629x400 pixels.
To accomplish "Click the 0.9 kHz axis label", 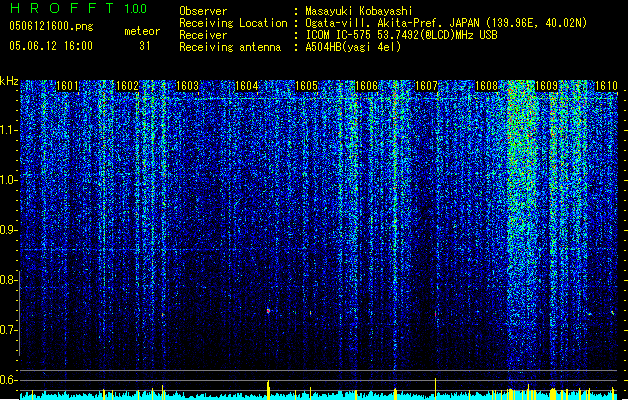I will click(x=8, y=230).
